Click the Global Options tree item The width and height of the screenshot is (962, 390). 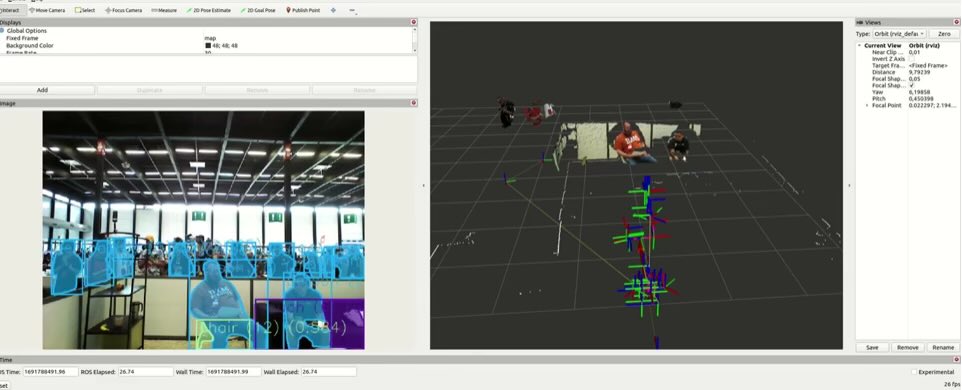pyautogui.click(x=26, y=31)
